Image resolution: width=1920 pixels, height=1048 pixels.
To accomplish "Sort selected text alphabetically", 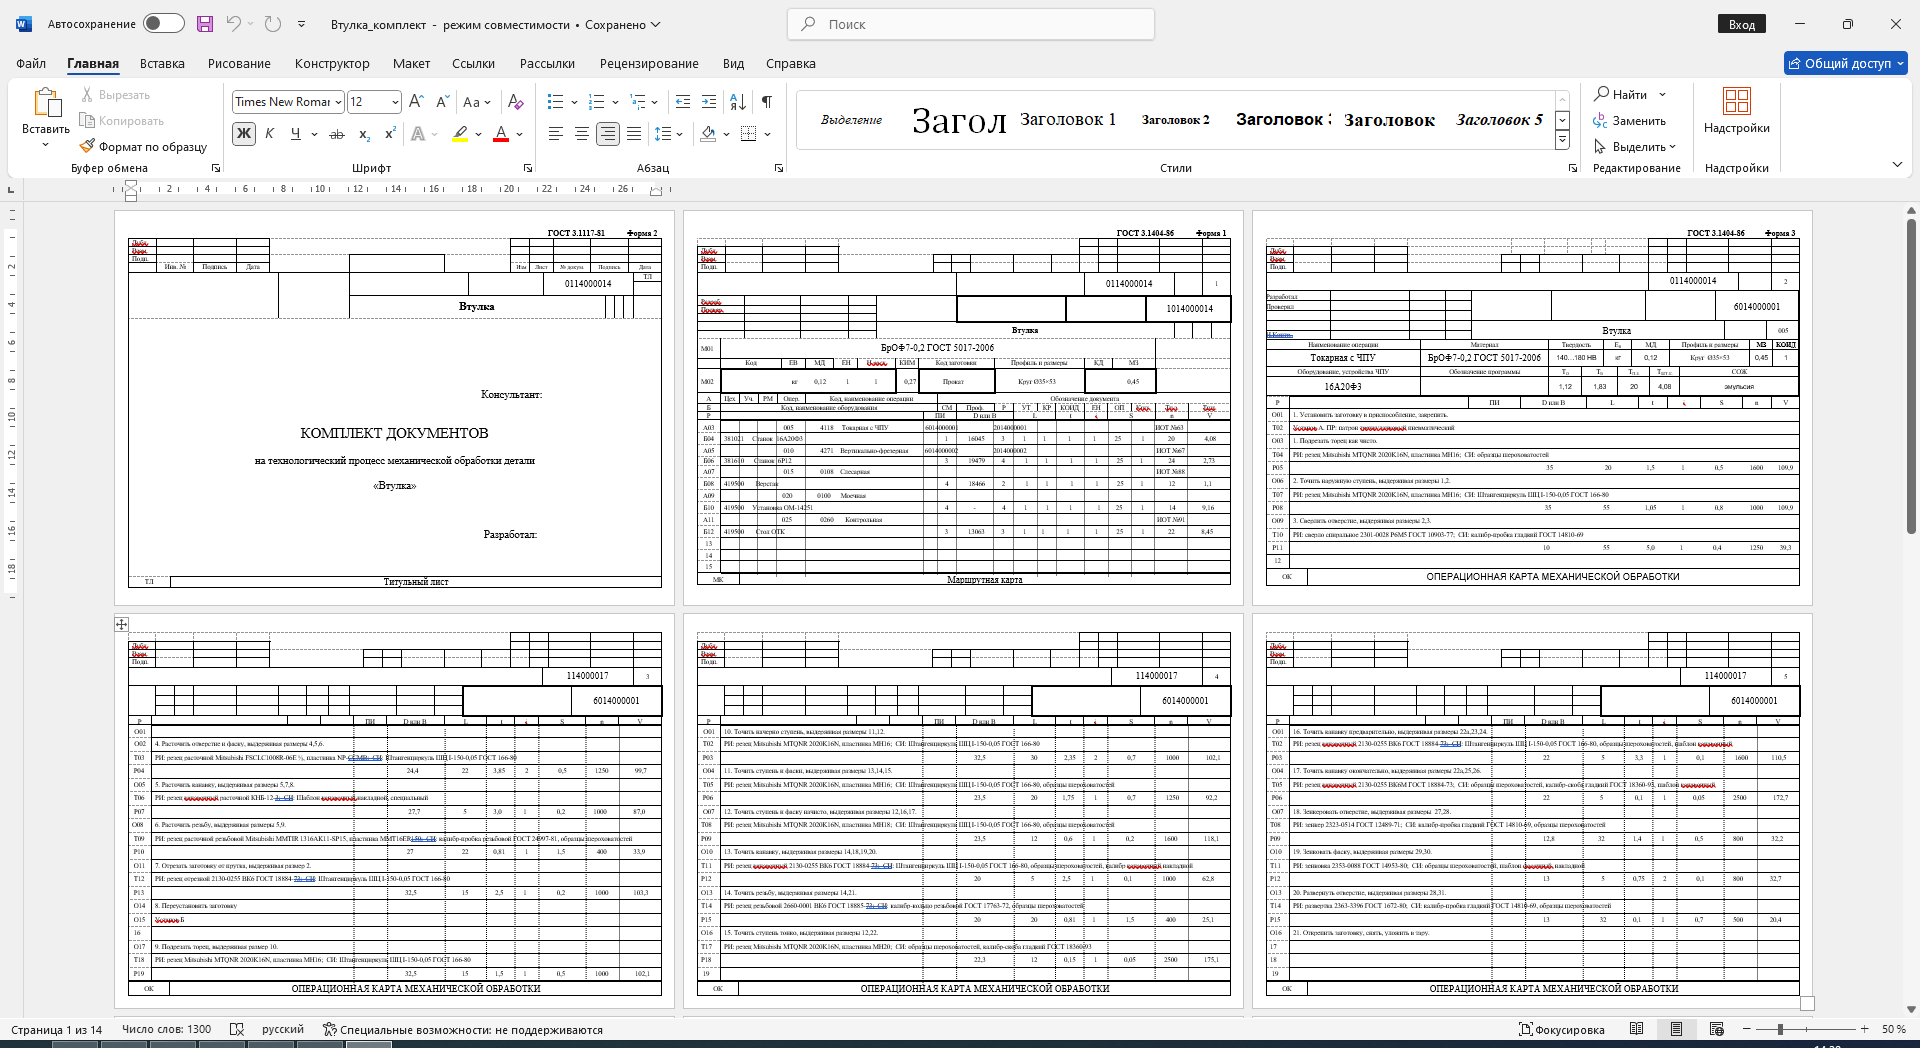I will [x=738, y=101].
